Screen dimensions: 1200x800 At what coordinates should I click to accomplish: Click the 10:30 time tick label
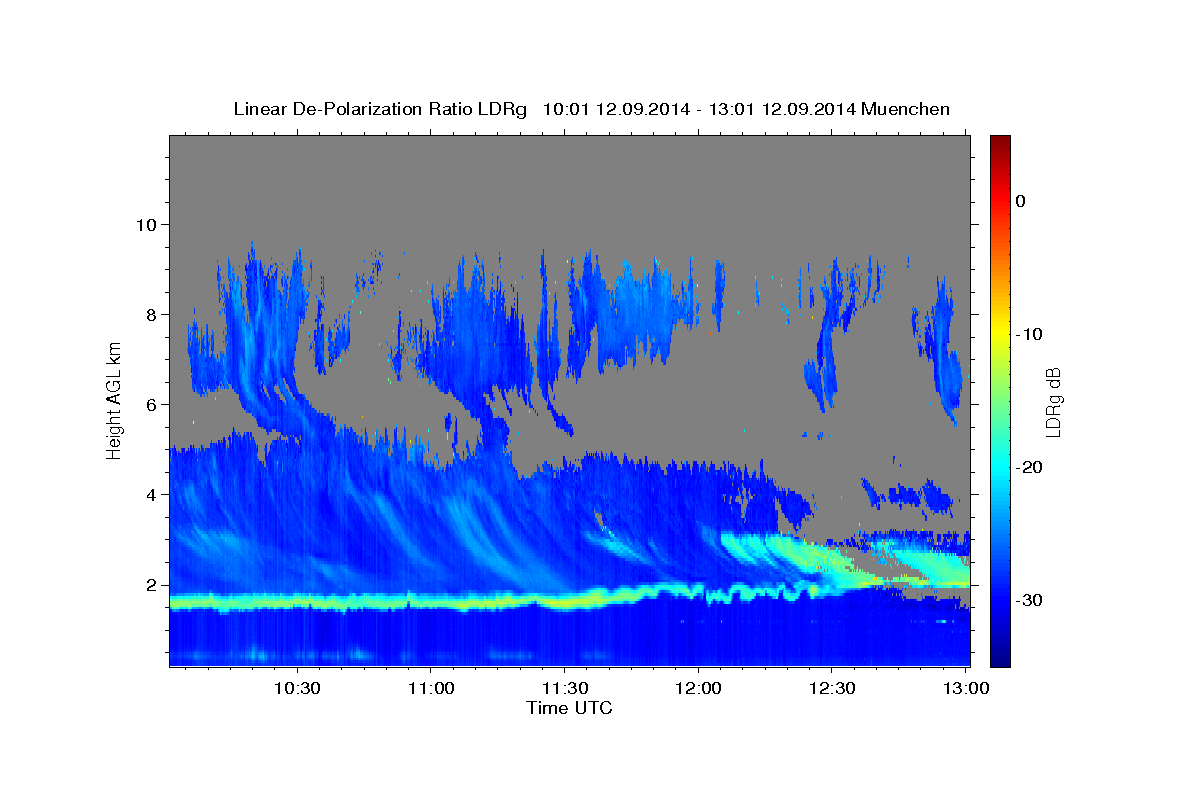point(297,688)
